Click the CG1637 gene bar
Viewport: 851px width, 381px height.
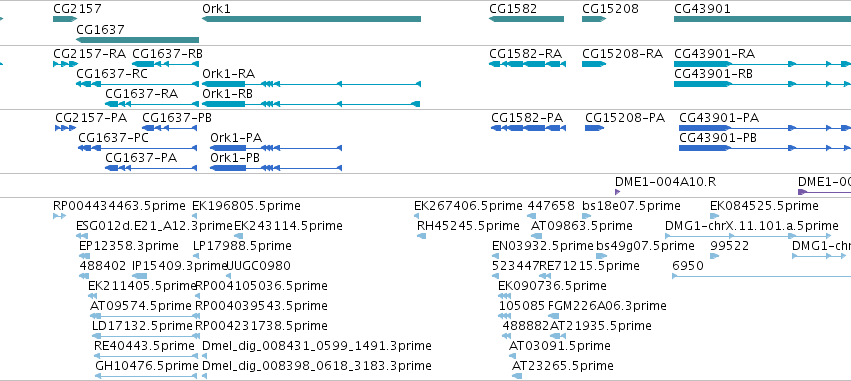[x=137, y=40]
